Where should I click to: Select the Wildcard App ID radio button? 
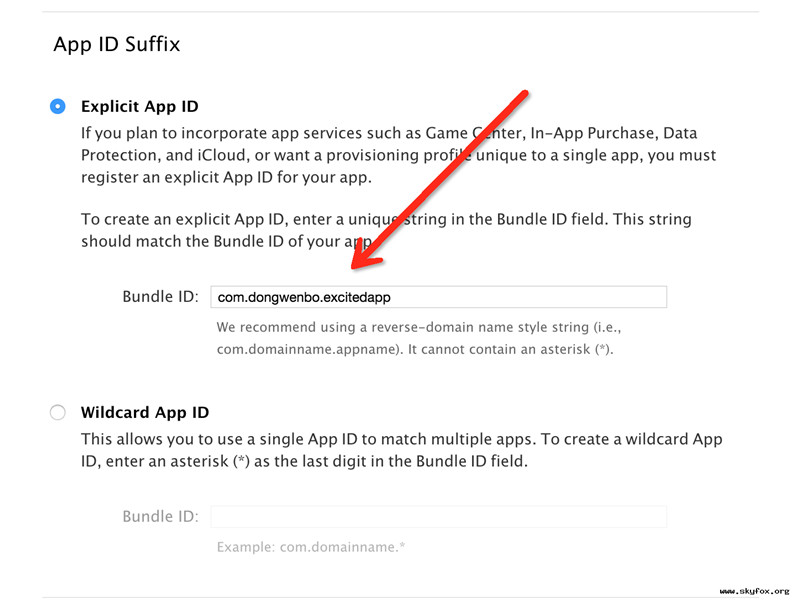(58, 412)
